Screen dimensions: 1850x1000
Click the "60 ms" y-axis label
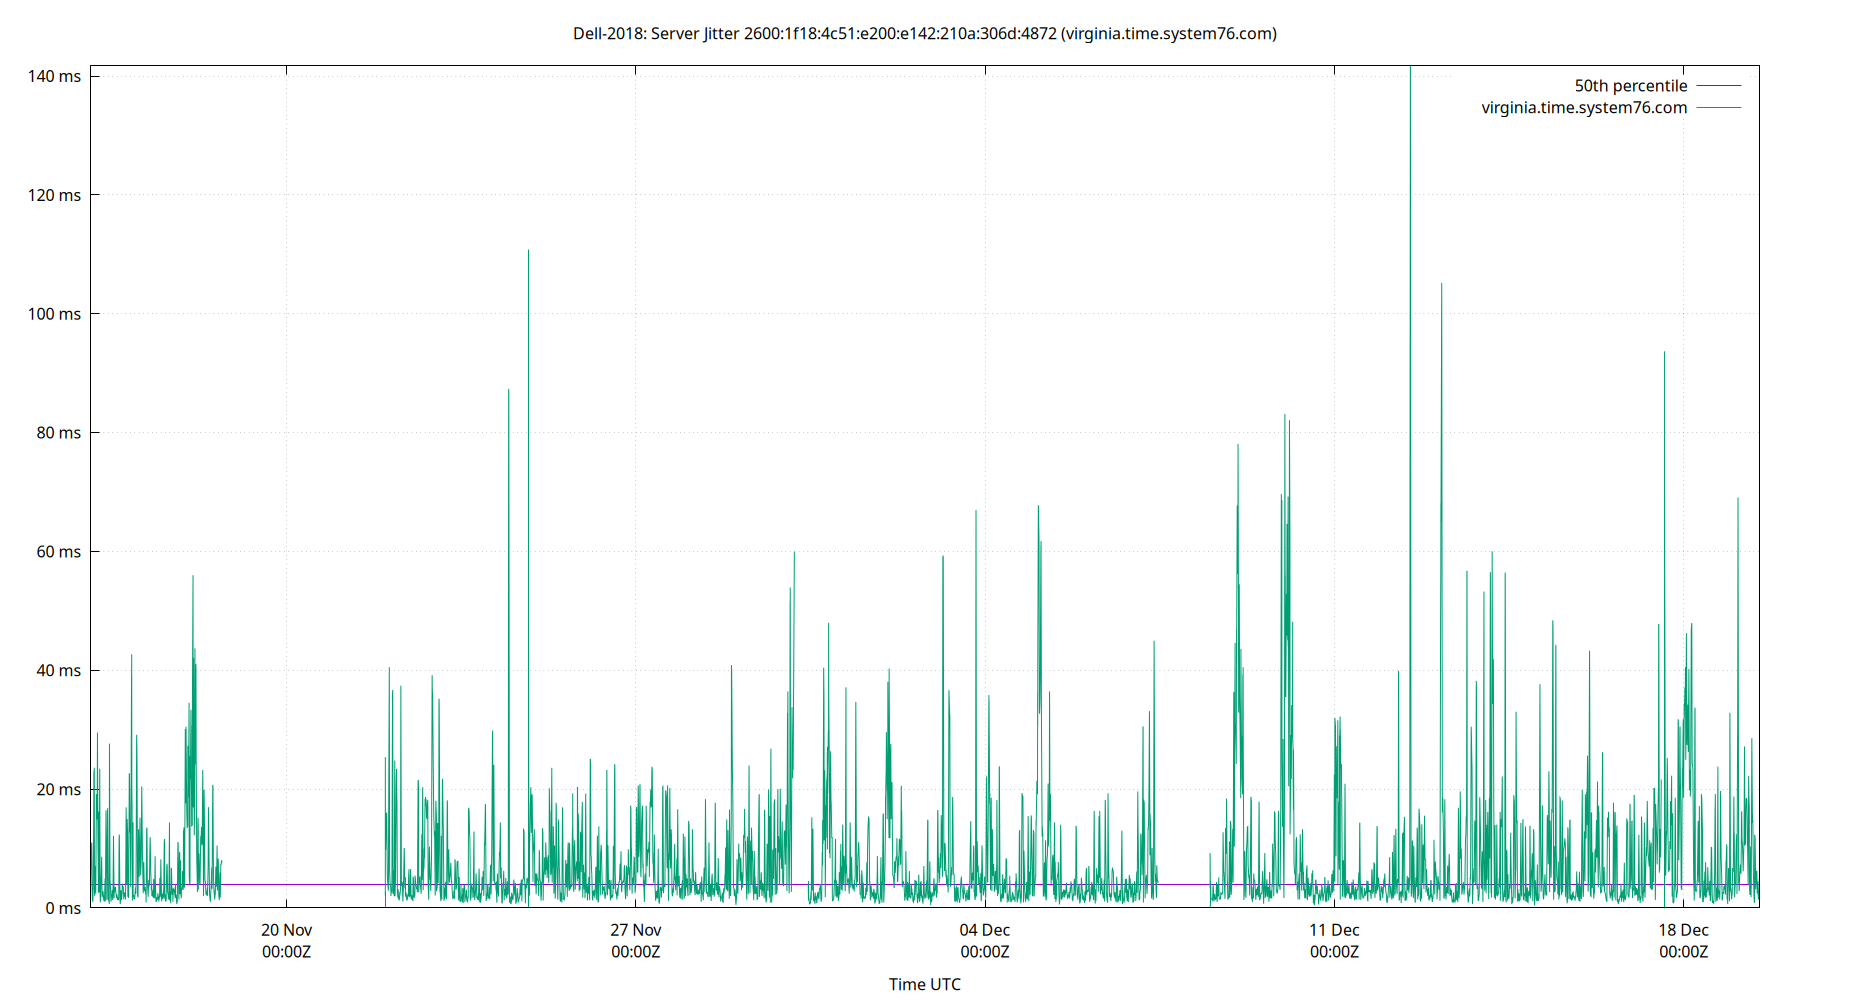(x=60, y=551)
